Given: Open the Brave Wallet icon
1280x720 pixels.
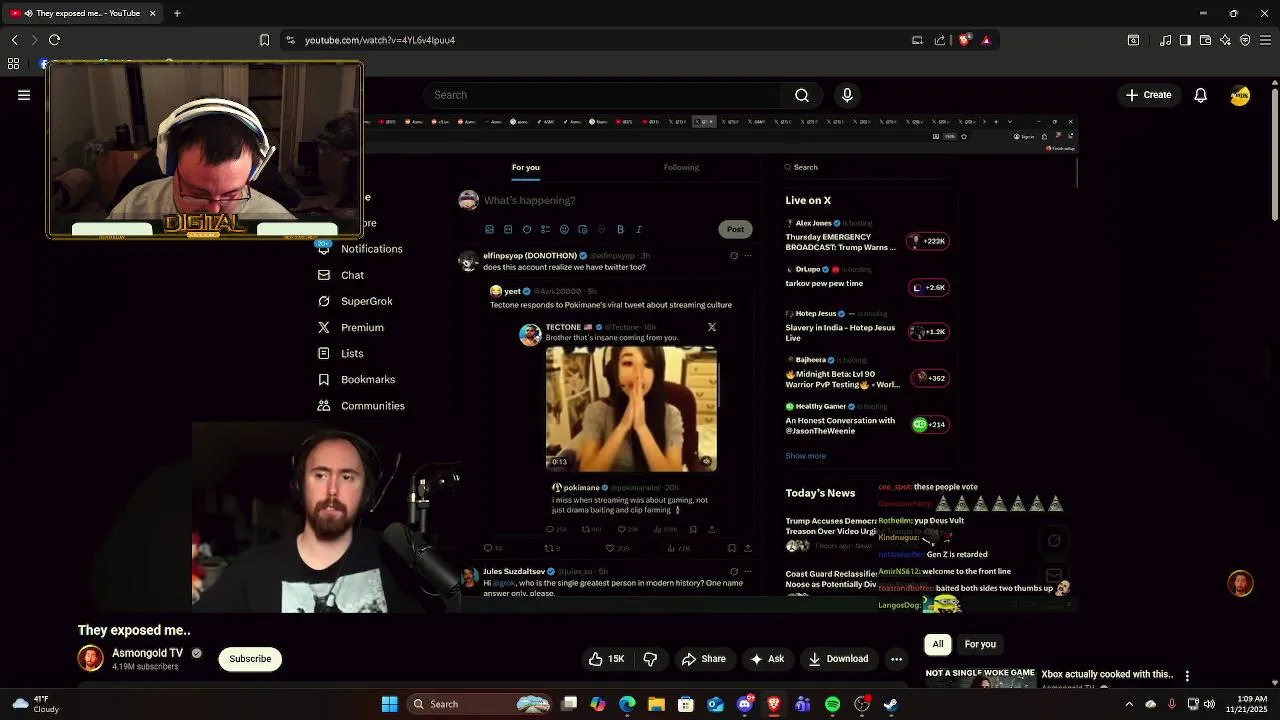Looking at the screenshot, I should [x=1205, y=40].
